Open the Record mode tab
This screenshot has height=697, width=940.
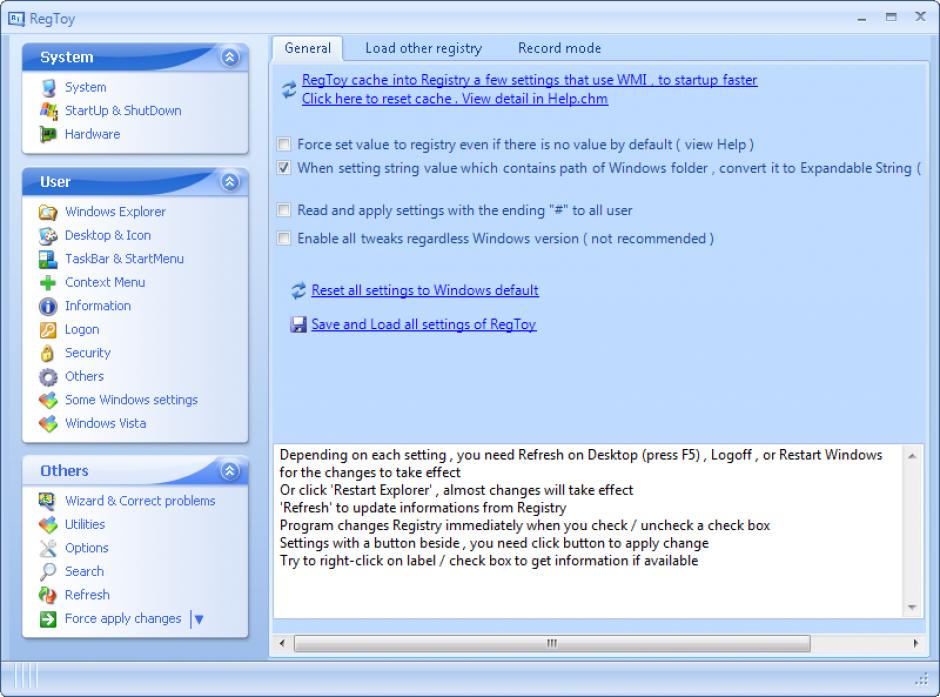pyautogui.click(x=559, y=48)
